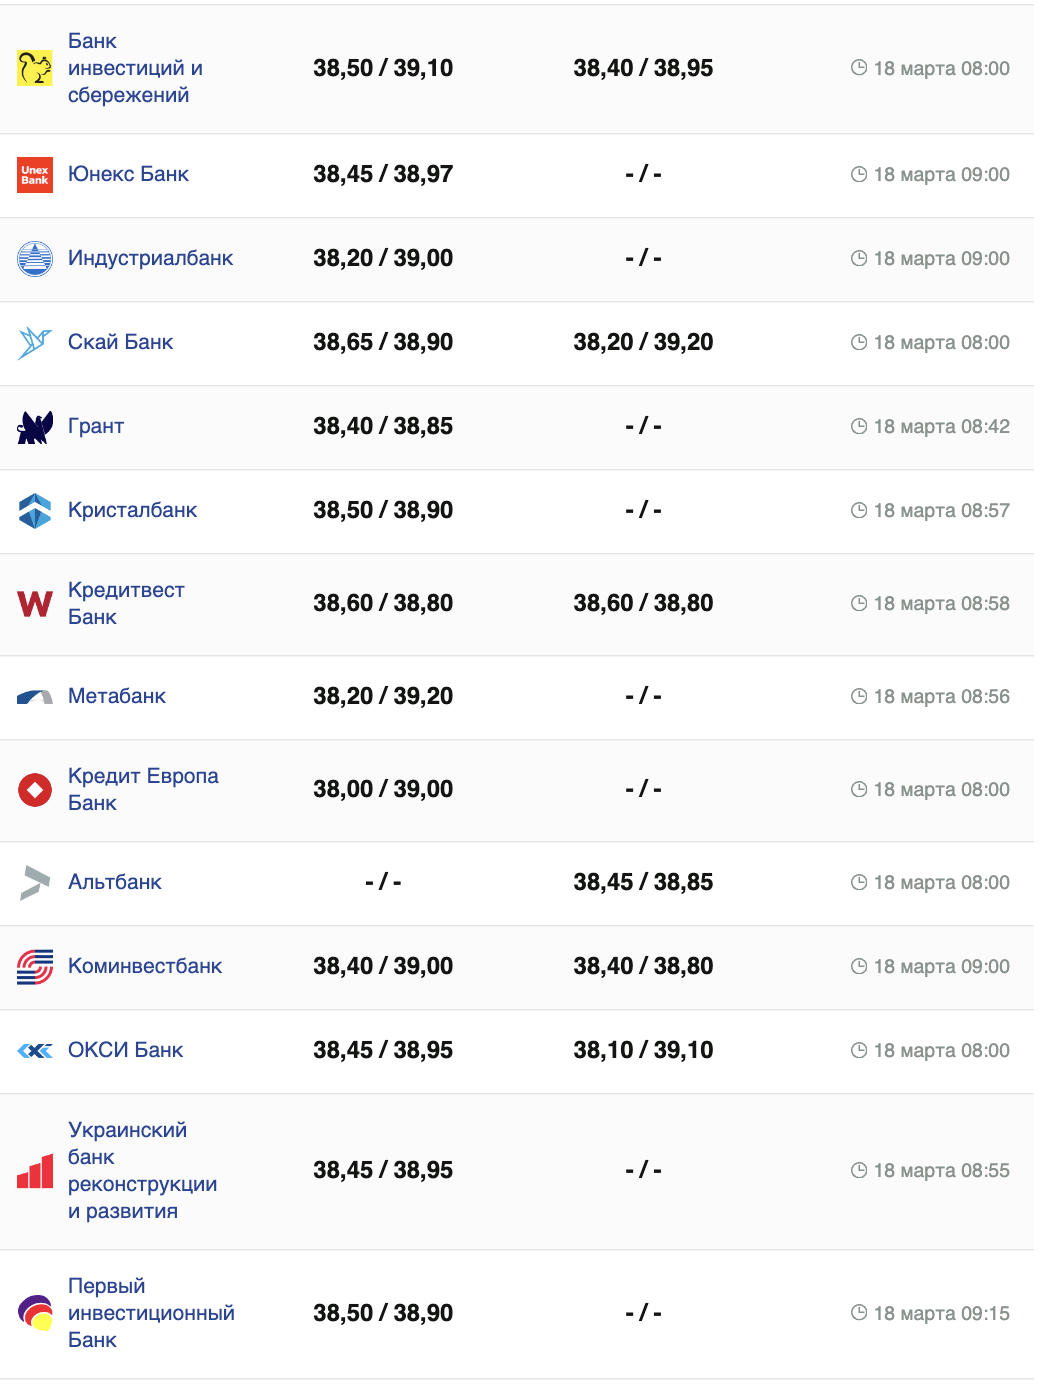Click the red W Кредитвест logo
Viewport: 1040px width, 1386px height.
coord(35,604)
